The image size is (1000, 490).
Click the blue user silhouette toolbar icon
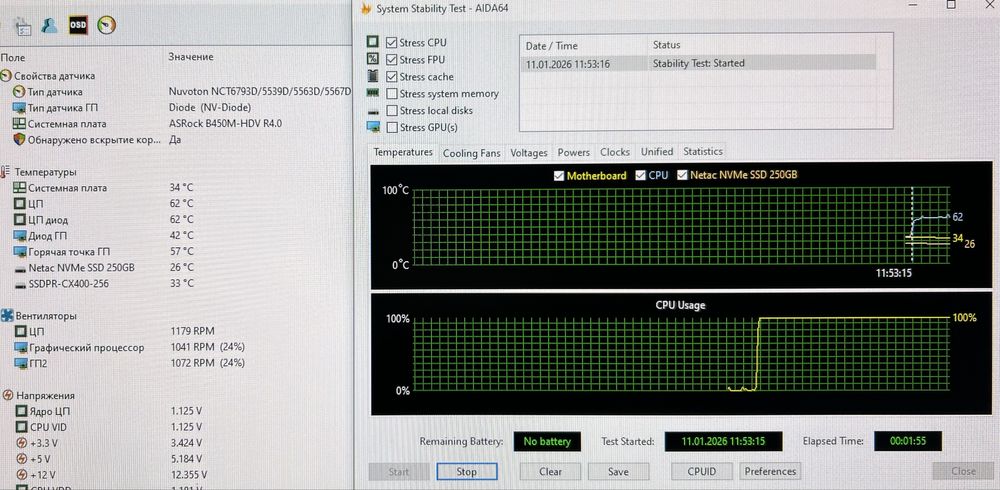49,25
